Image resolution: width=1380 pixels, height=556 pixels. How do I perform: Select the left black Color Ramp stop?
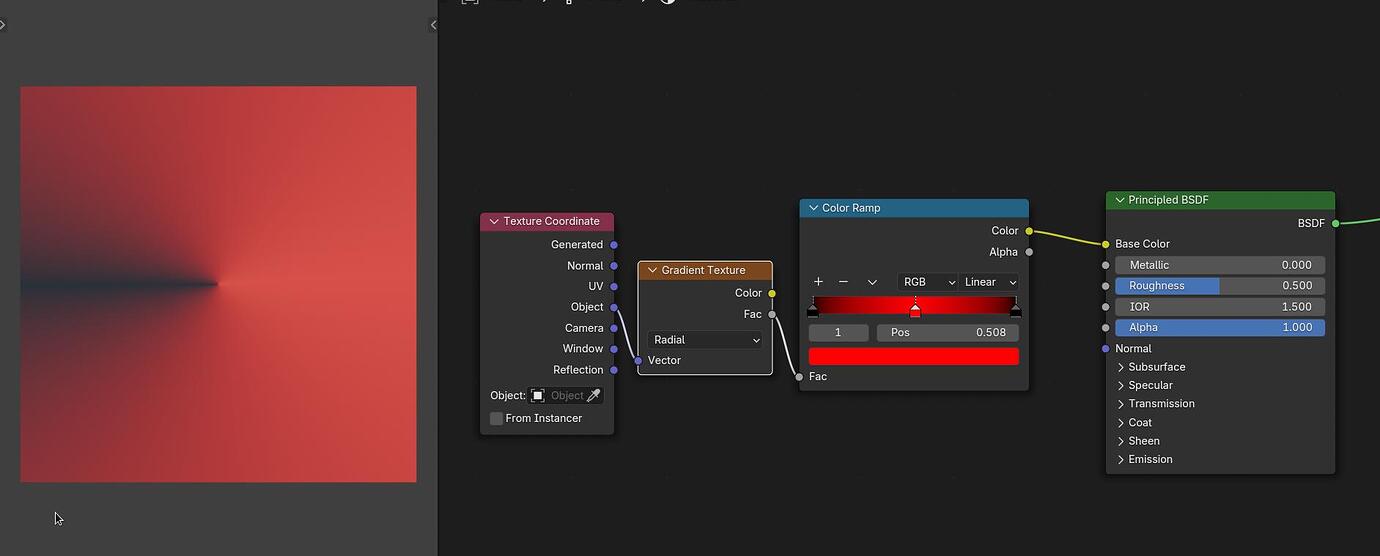click(x=812, y=311)
